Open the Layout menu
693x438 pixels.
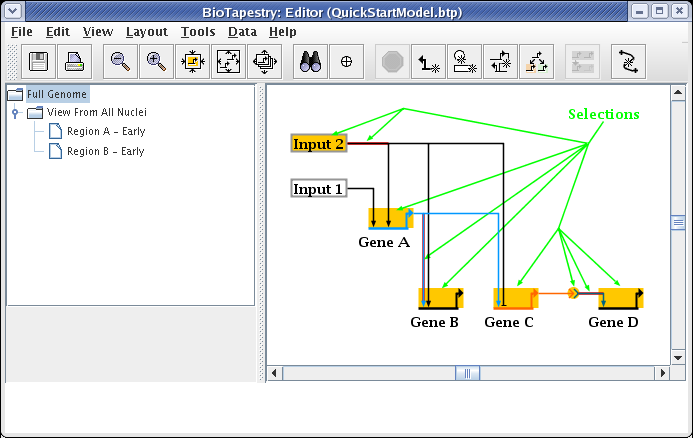click(x=146, y=32)
